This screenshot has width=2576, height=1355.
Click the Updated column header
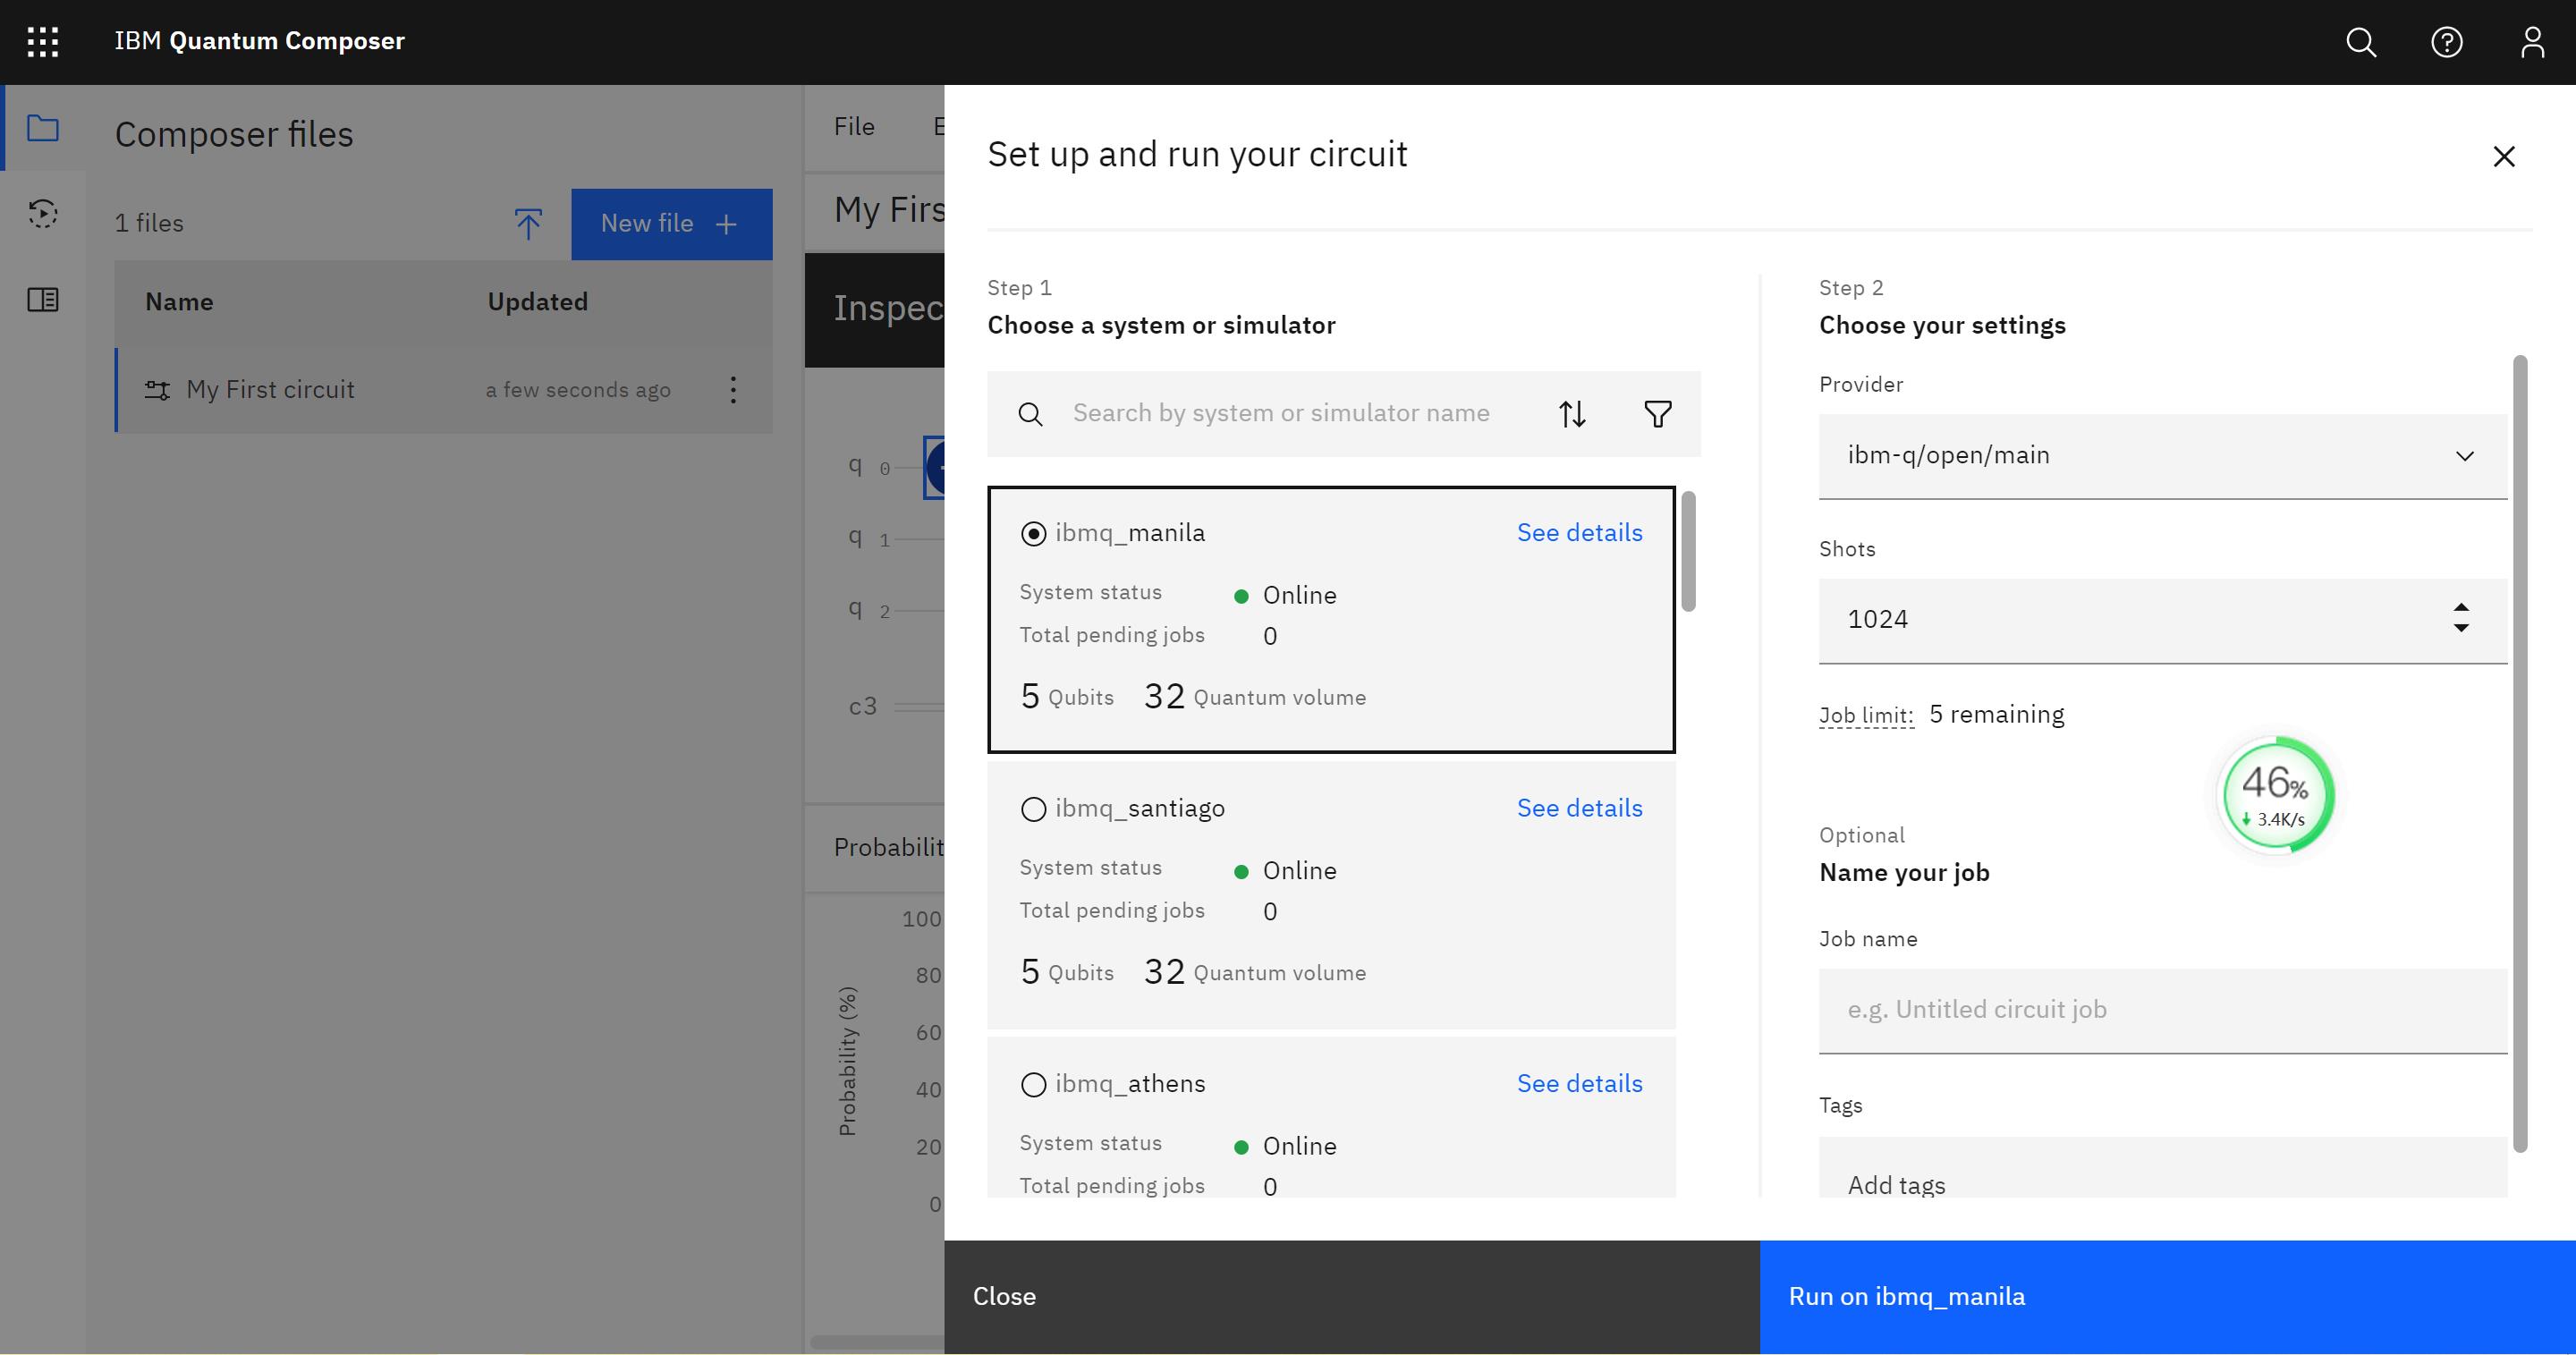point(537,302)
